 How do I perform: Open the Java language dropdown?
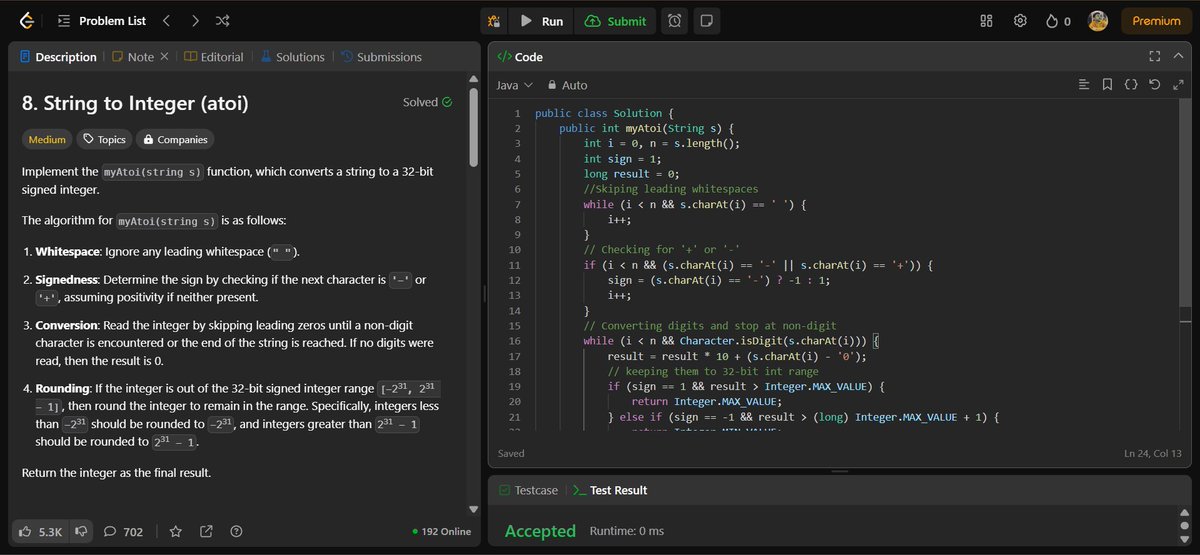(515, 85)
